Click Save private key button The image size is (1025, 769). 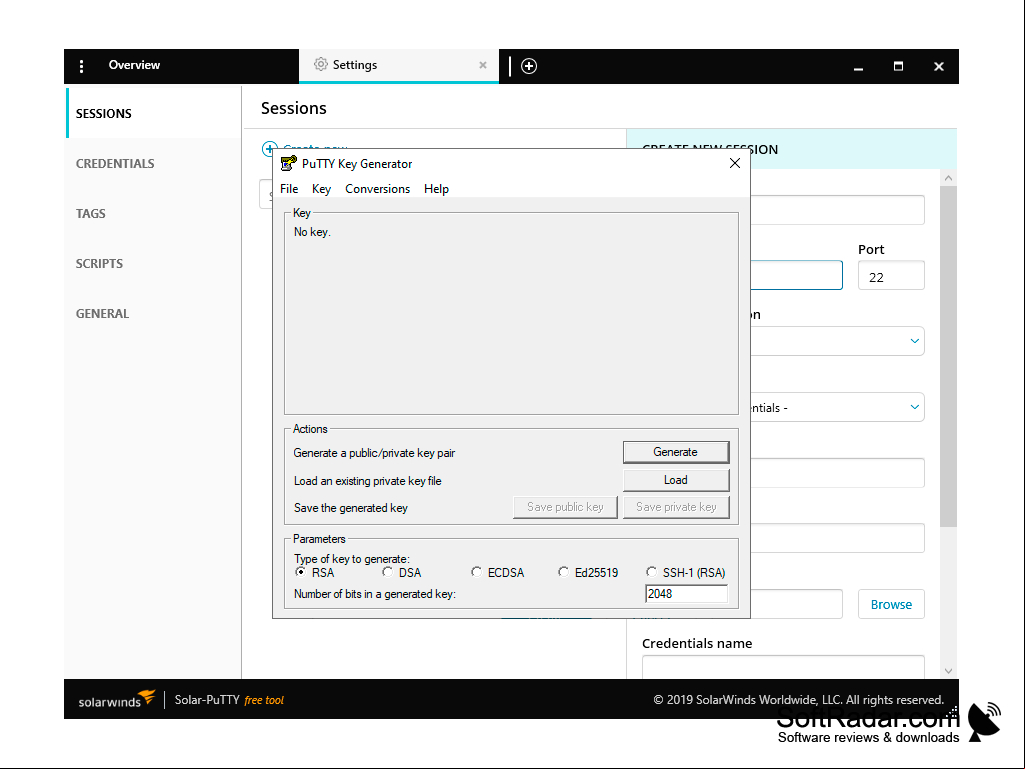pyautogui.click(x=676, y=507)
